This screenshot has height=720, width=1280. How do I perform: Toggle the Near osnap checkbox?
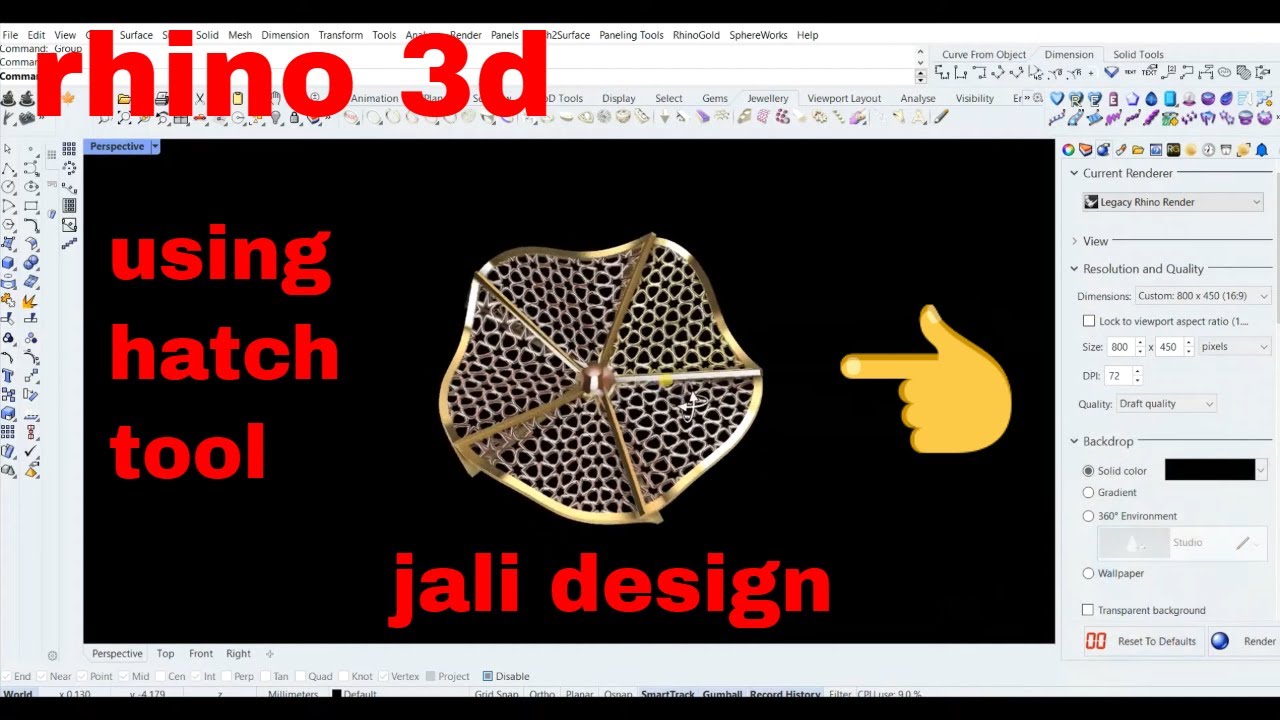[x=42, y=677]
